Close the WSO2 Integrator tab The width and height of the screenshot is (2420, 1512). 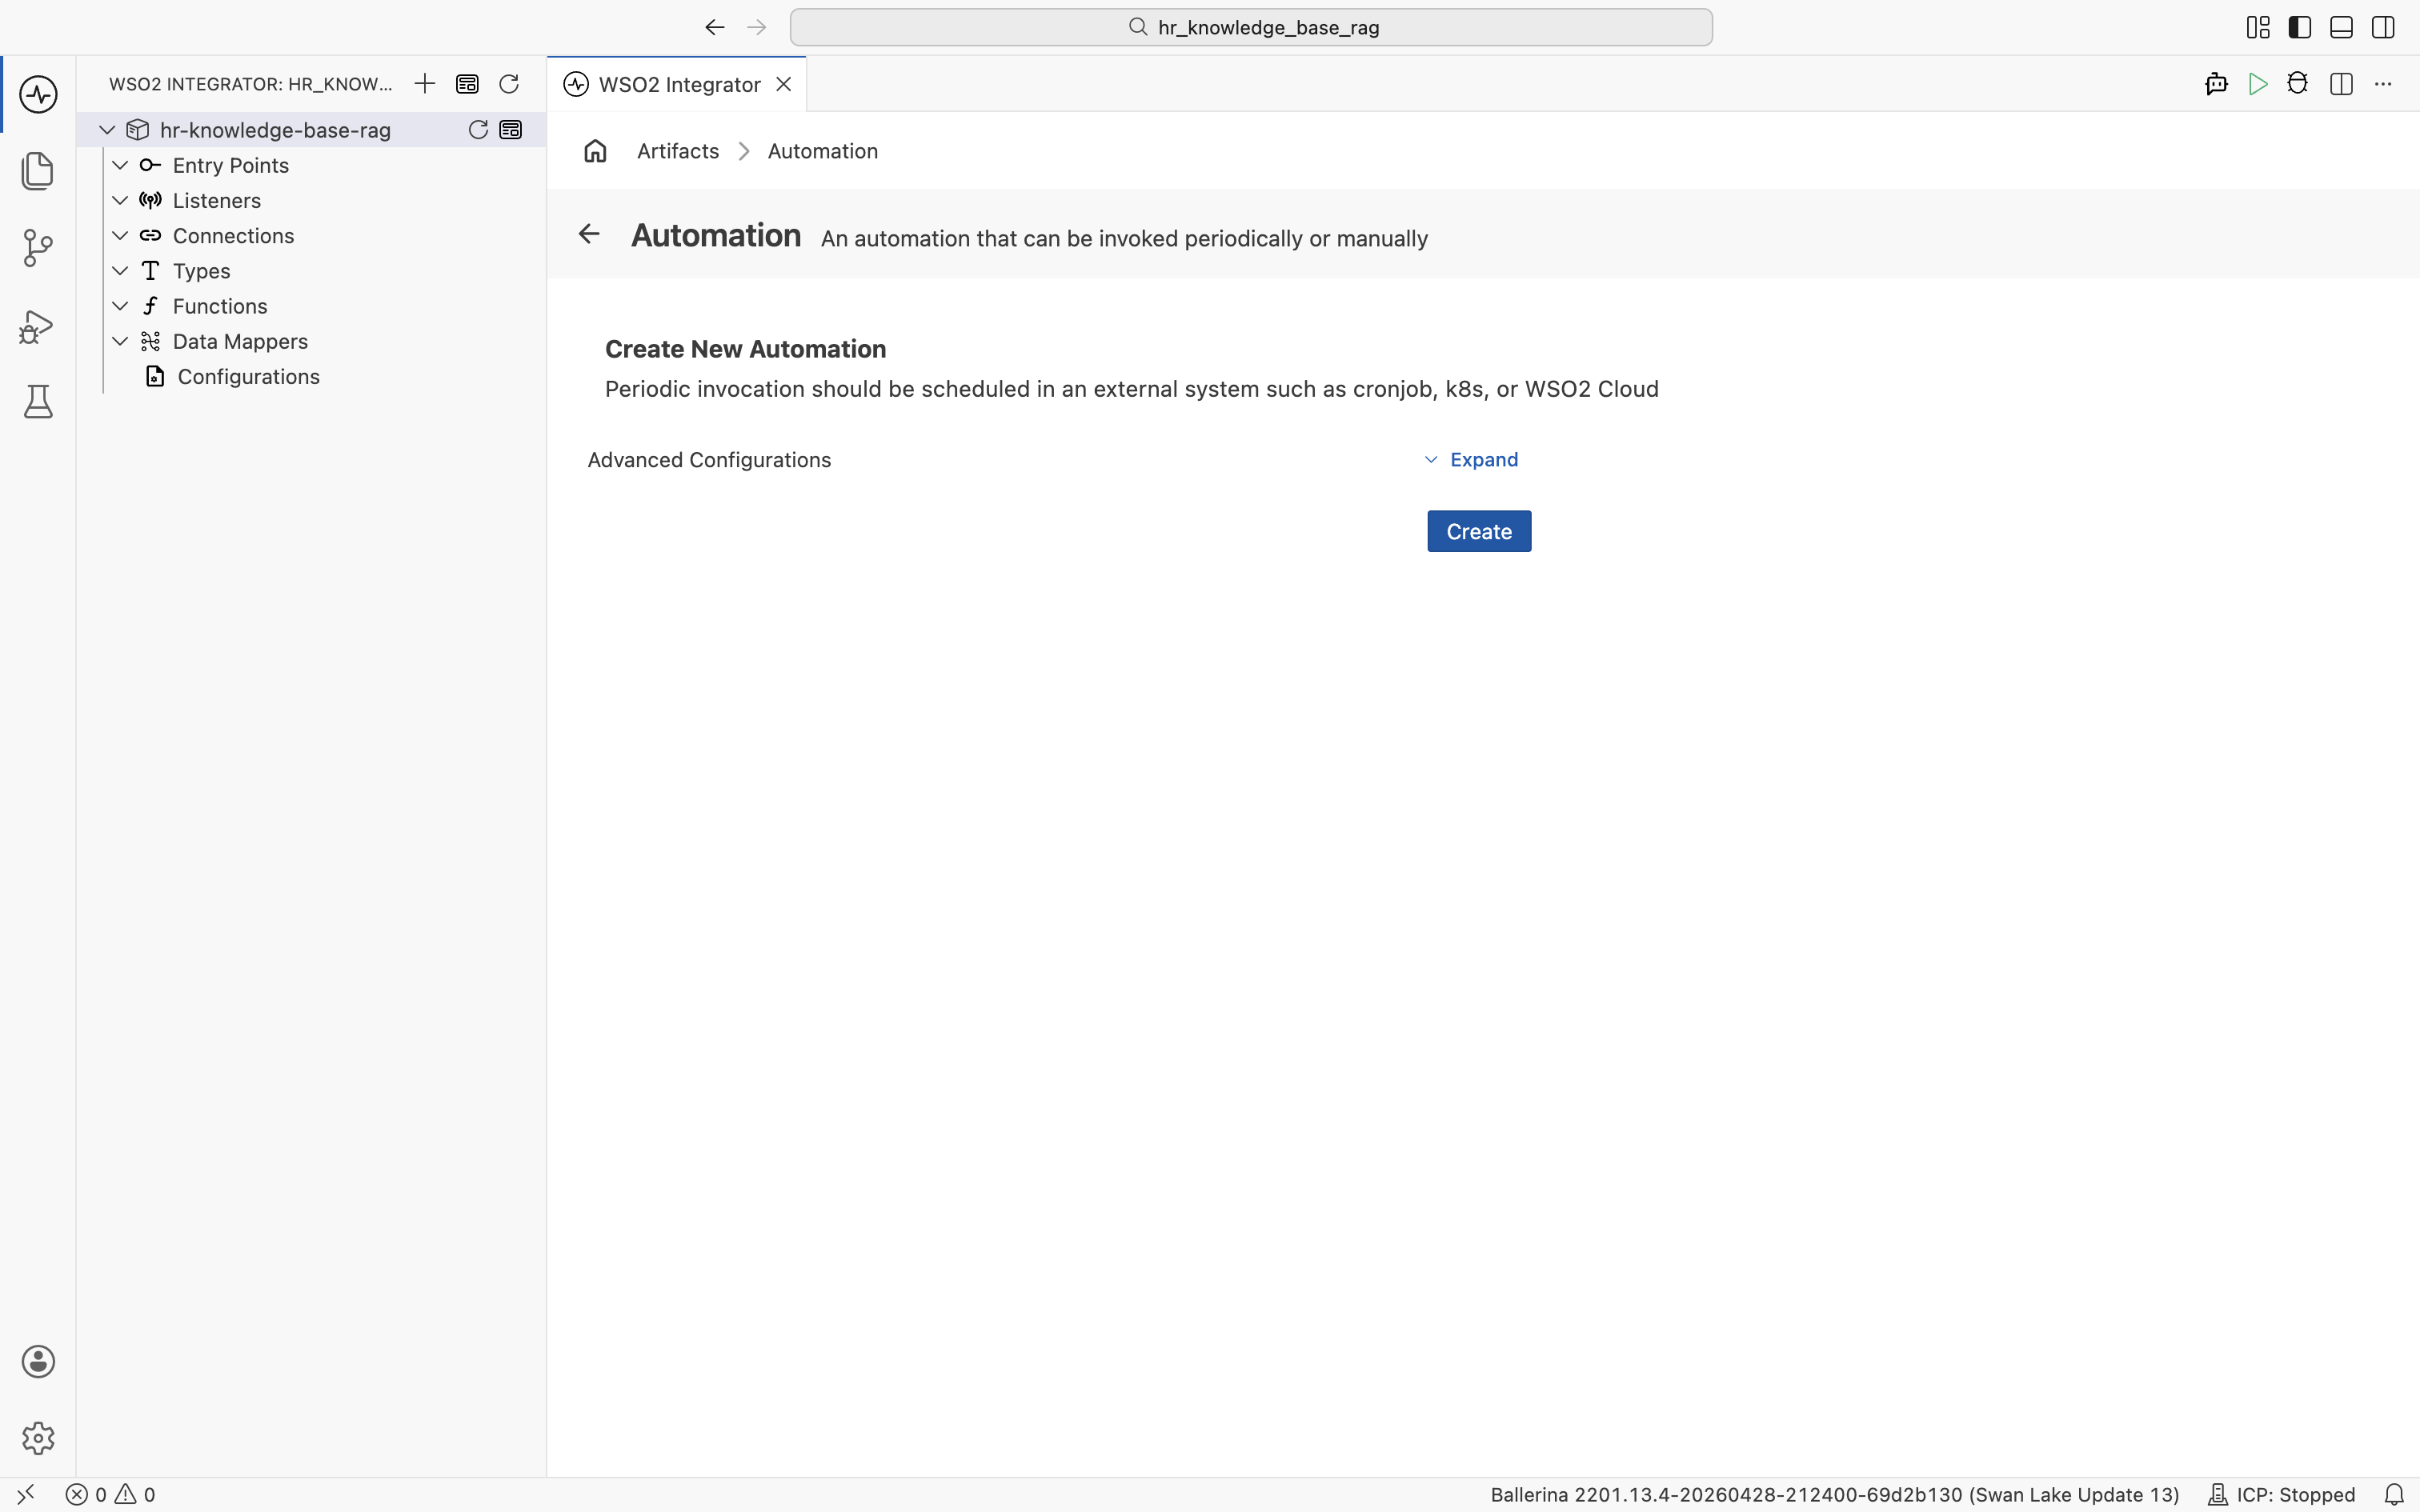click(x=784, y=84)
